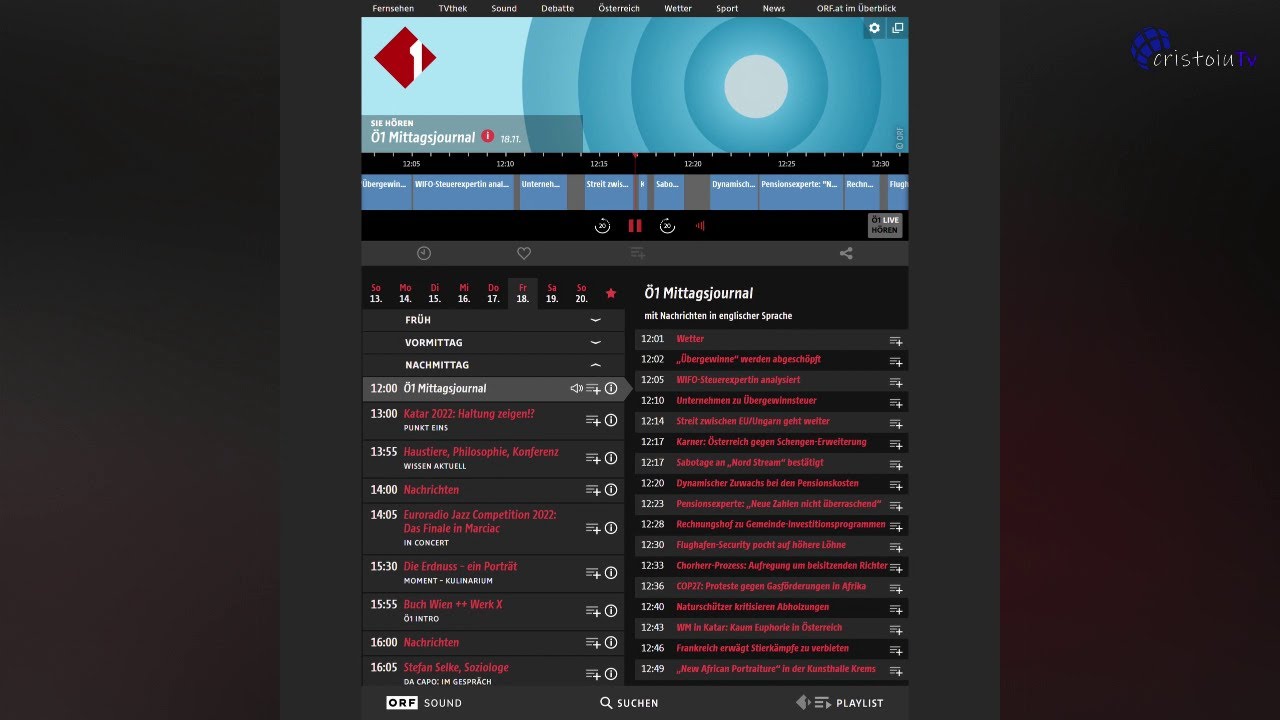The height and width of the screenshot is (720, 1280).
Task: Collapse the NACHMITTAG section
Action: click(493, 365)
